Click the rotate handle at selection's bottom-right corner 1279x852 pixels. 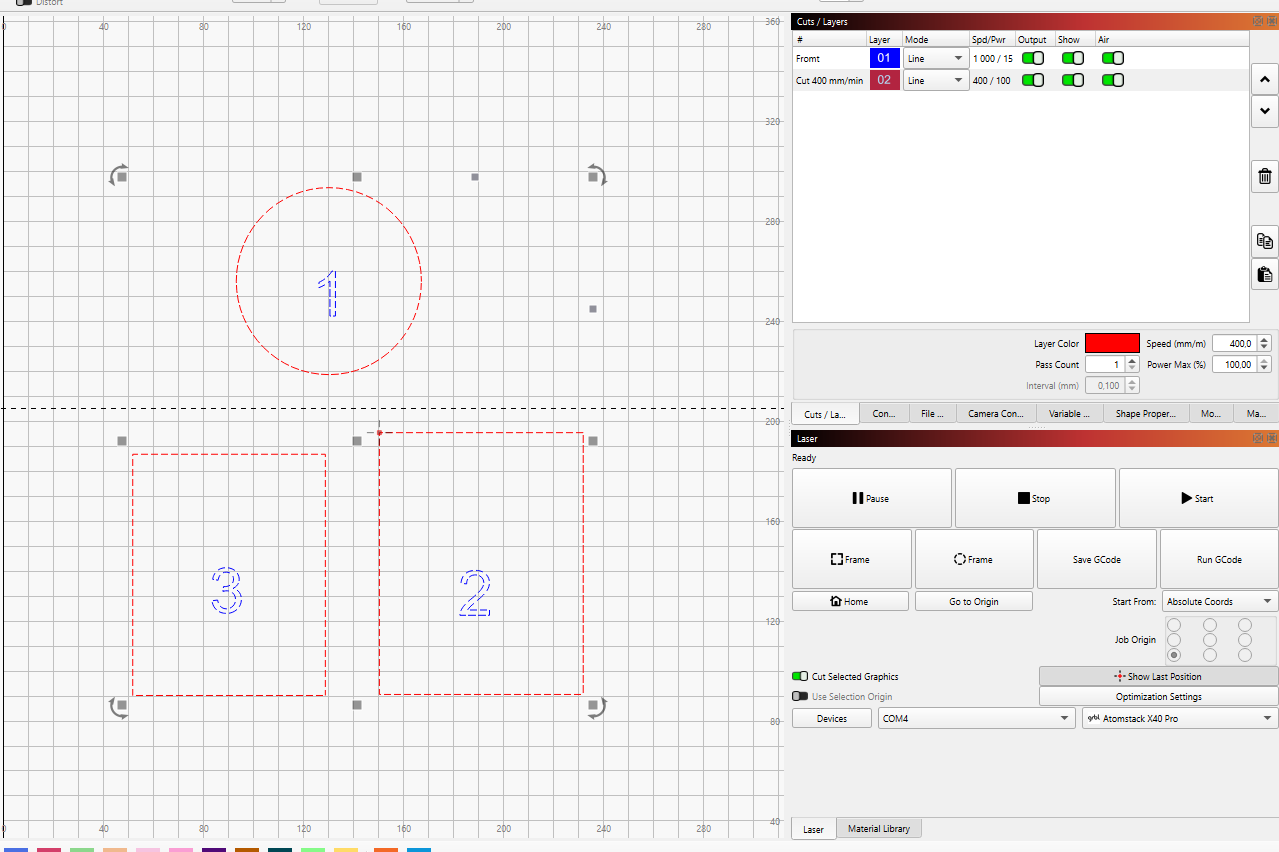click(x=596, y=707)
